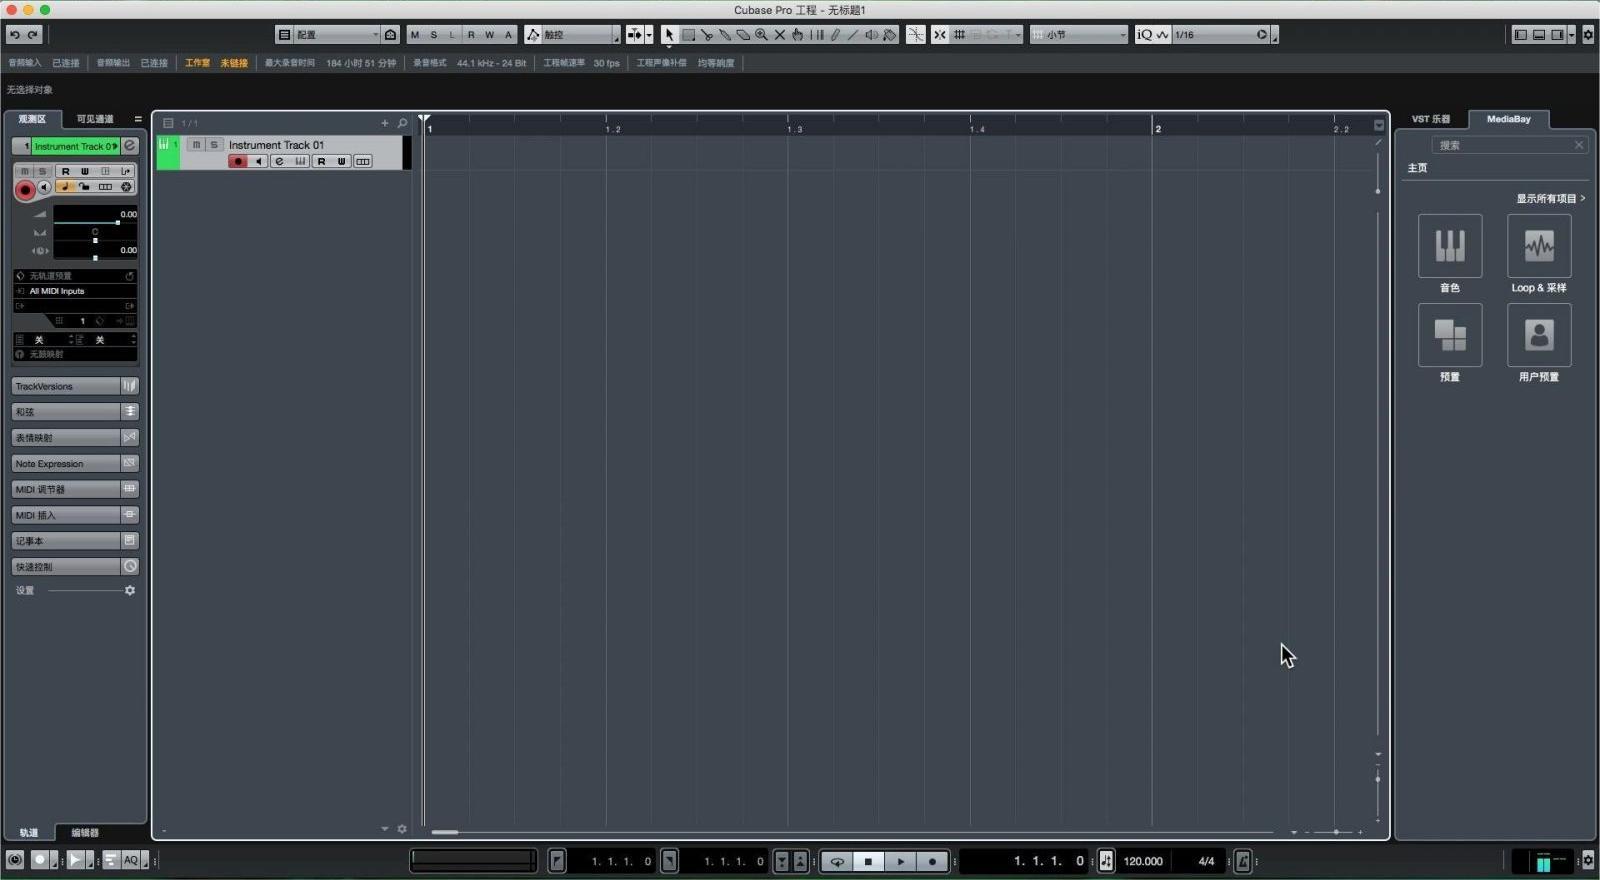
Task: Toggle iQ iterative quantize button
Action: pos(1144,35)
